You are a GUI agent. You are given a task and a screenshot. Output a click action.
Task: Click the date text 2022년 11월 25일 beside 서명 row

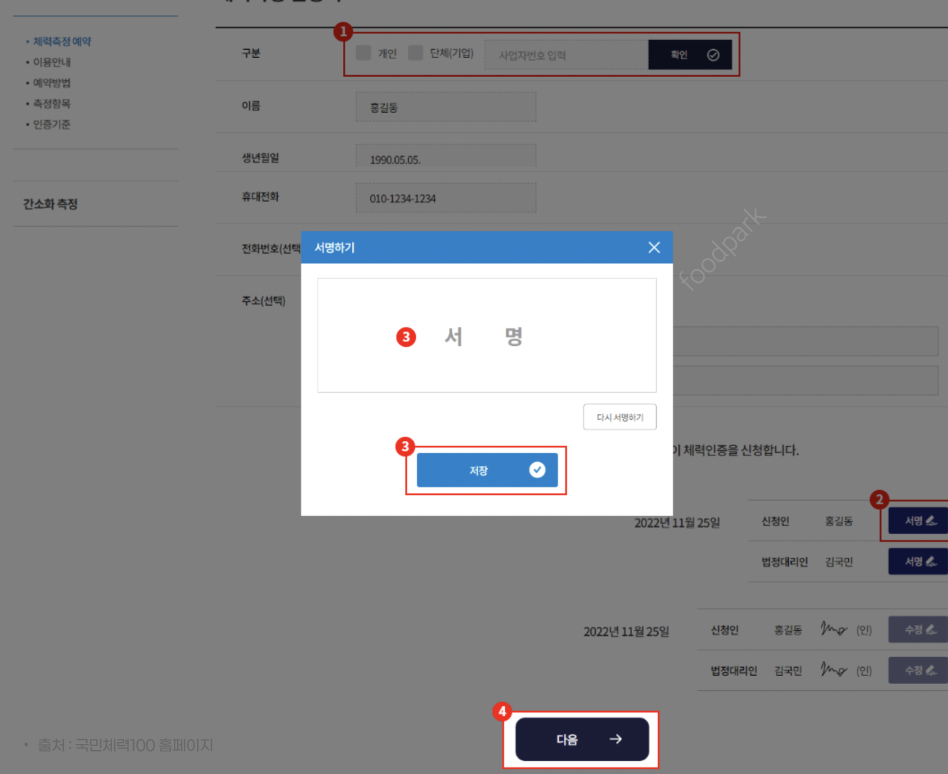coord(677,522)
